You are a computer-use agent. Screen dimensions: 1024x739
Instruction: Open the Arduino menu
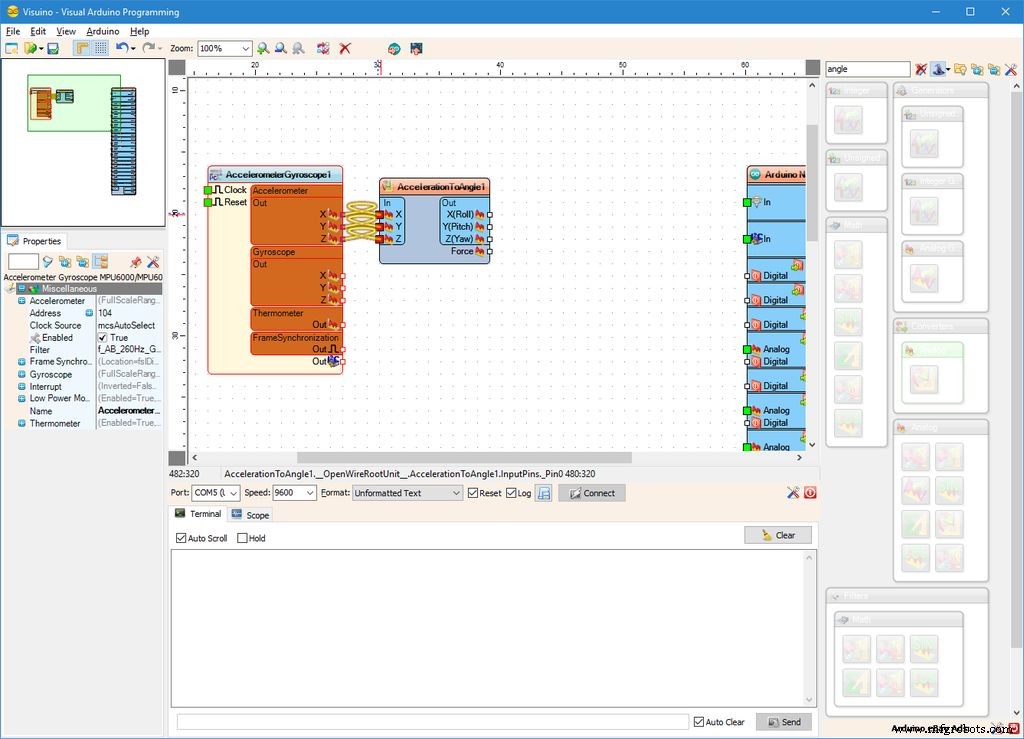tap(102, 31)
